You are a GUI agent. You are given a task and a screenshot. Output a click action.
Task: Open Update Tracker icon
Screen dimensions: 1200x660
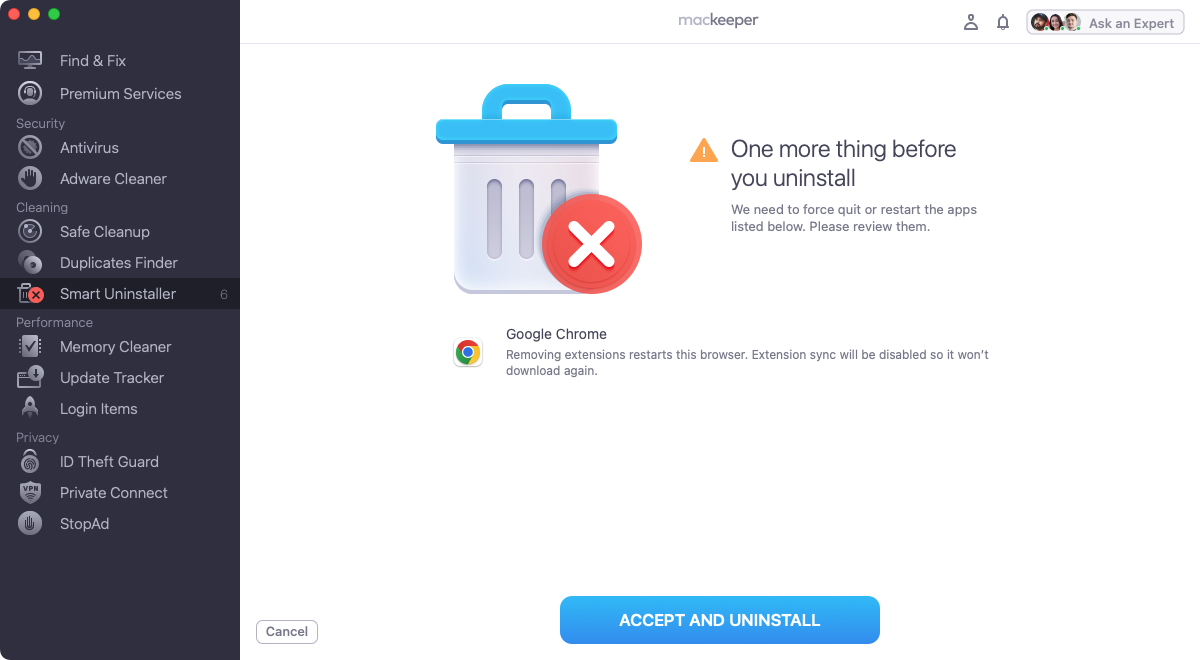[x=30, y=378]
